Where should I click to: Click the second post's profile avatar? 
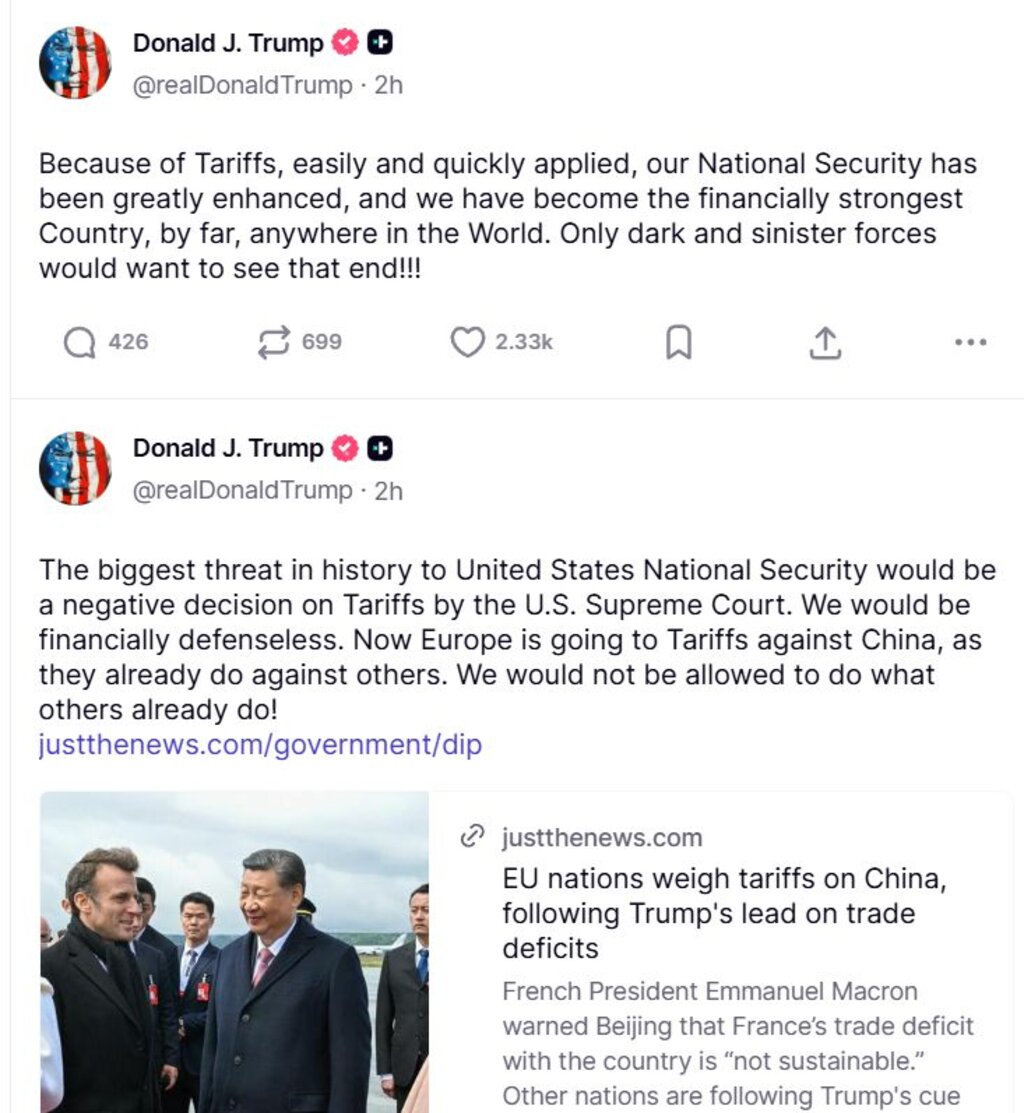click(75, 467)
